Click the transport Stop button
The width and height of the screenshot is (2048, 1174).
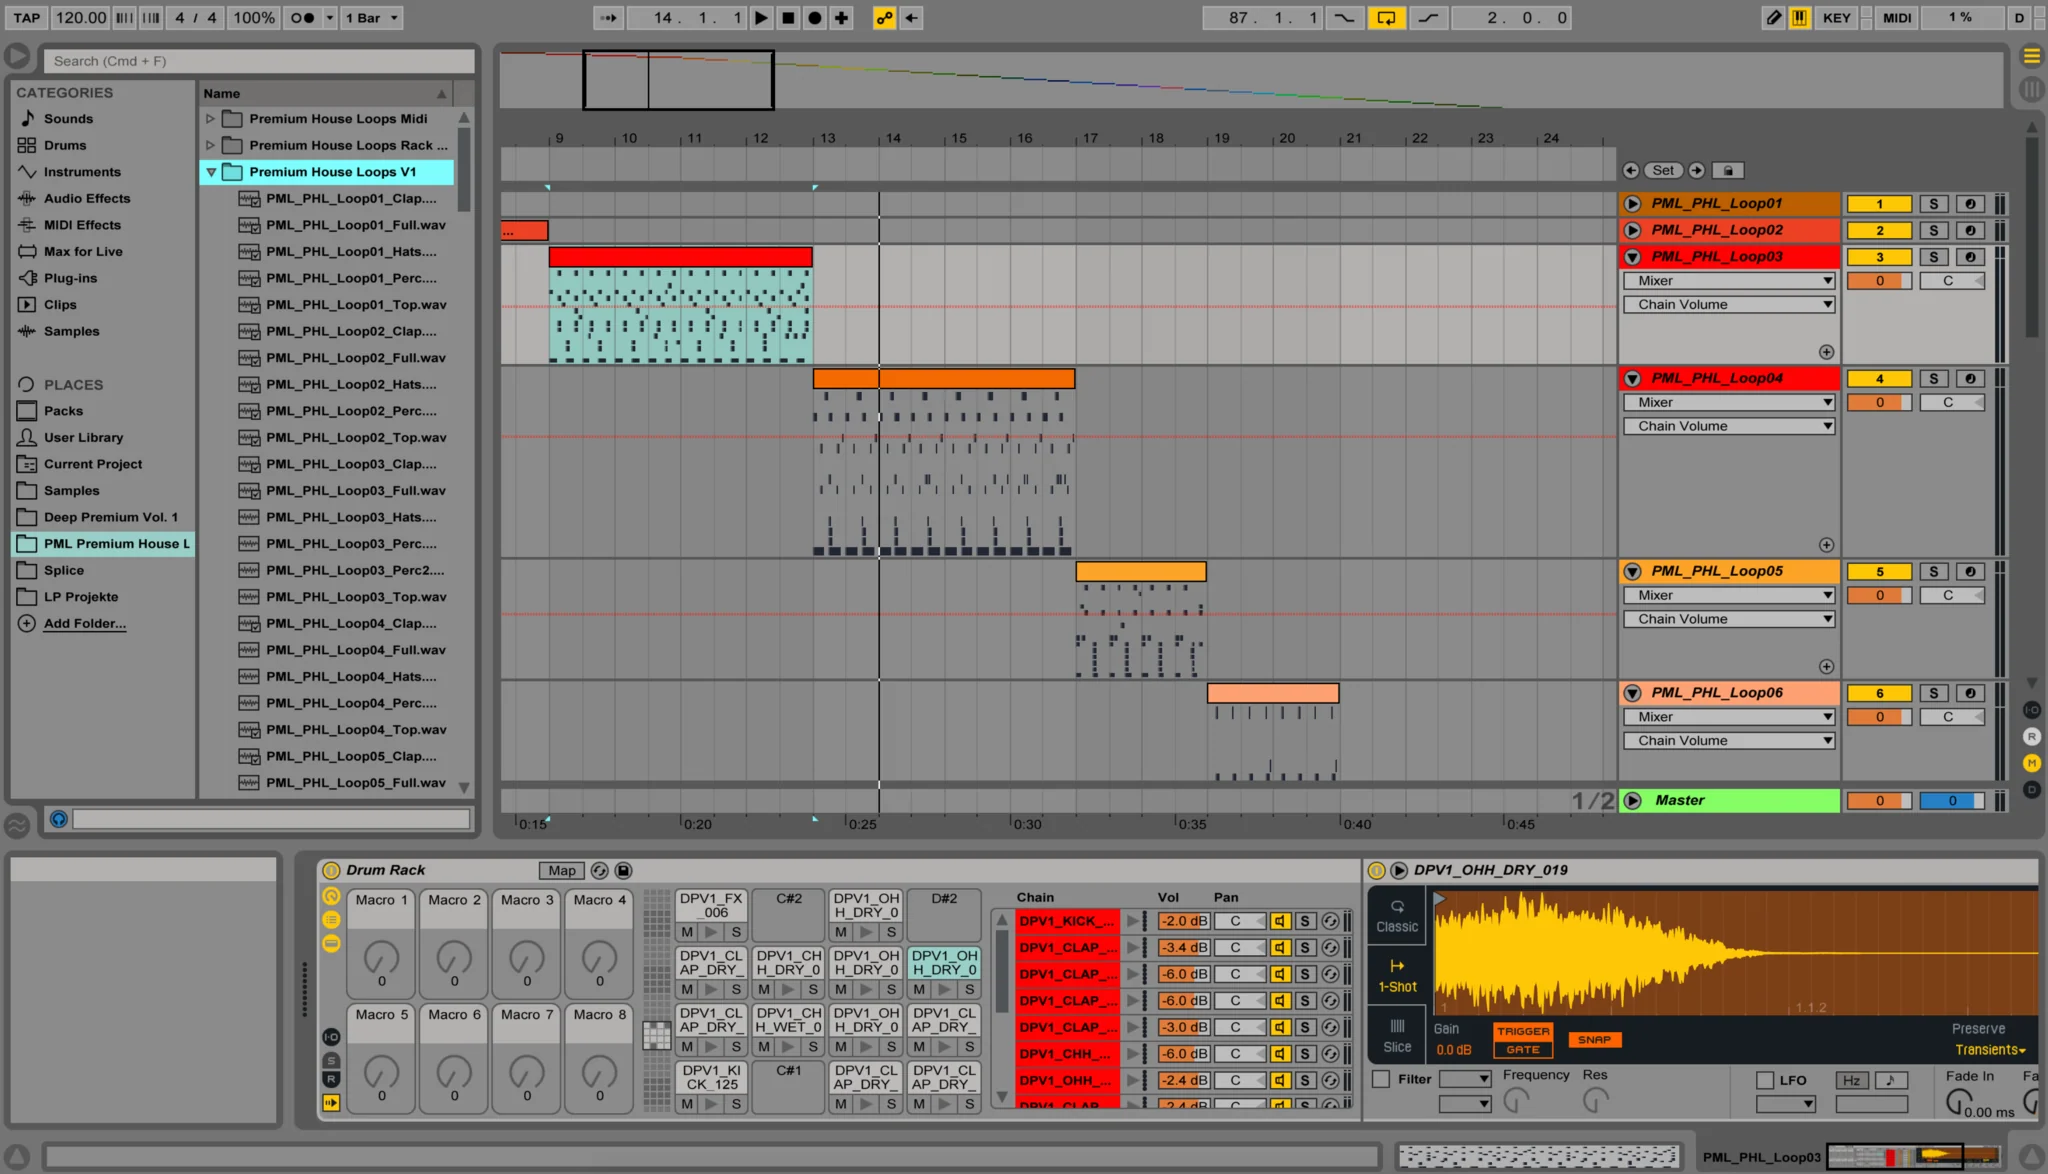point(788,17)
